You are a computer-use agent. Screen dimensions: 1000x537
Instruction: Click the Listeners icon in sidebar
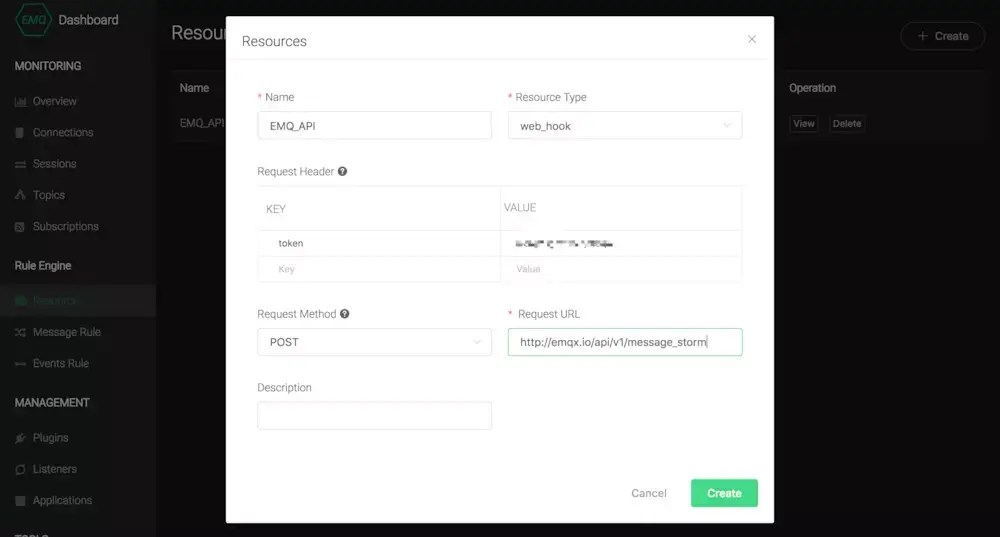click(20, 469)
